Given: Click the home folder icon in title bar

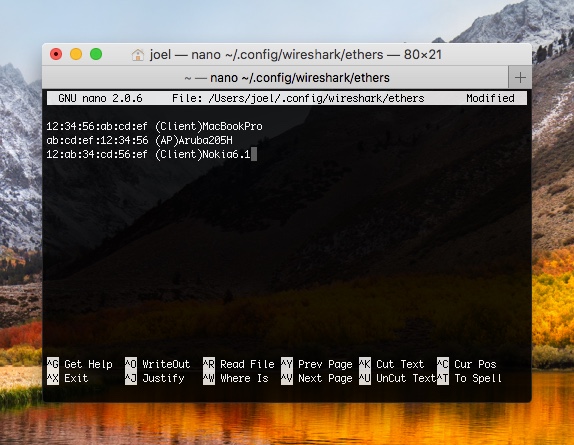Looking at the screenshot, I should (138, 55).
